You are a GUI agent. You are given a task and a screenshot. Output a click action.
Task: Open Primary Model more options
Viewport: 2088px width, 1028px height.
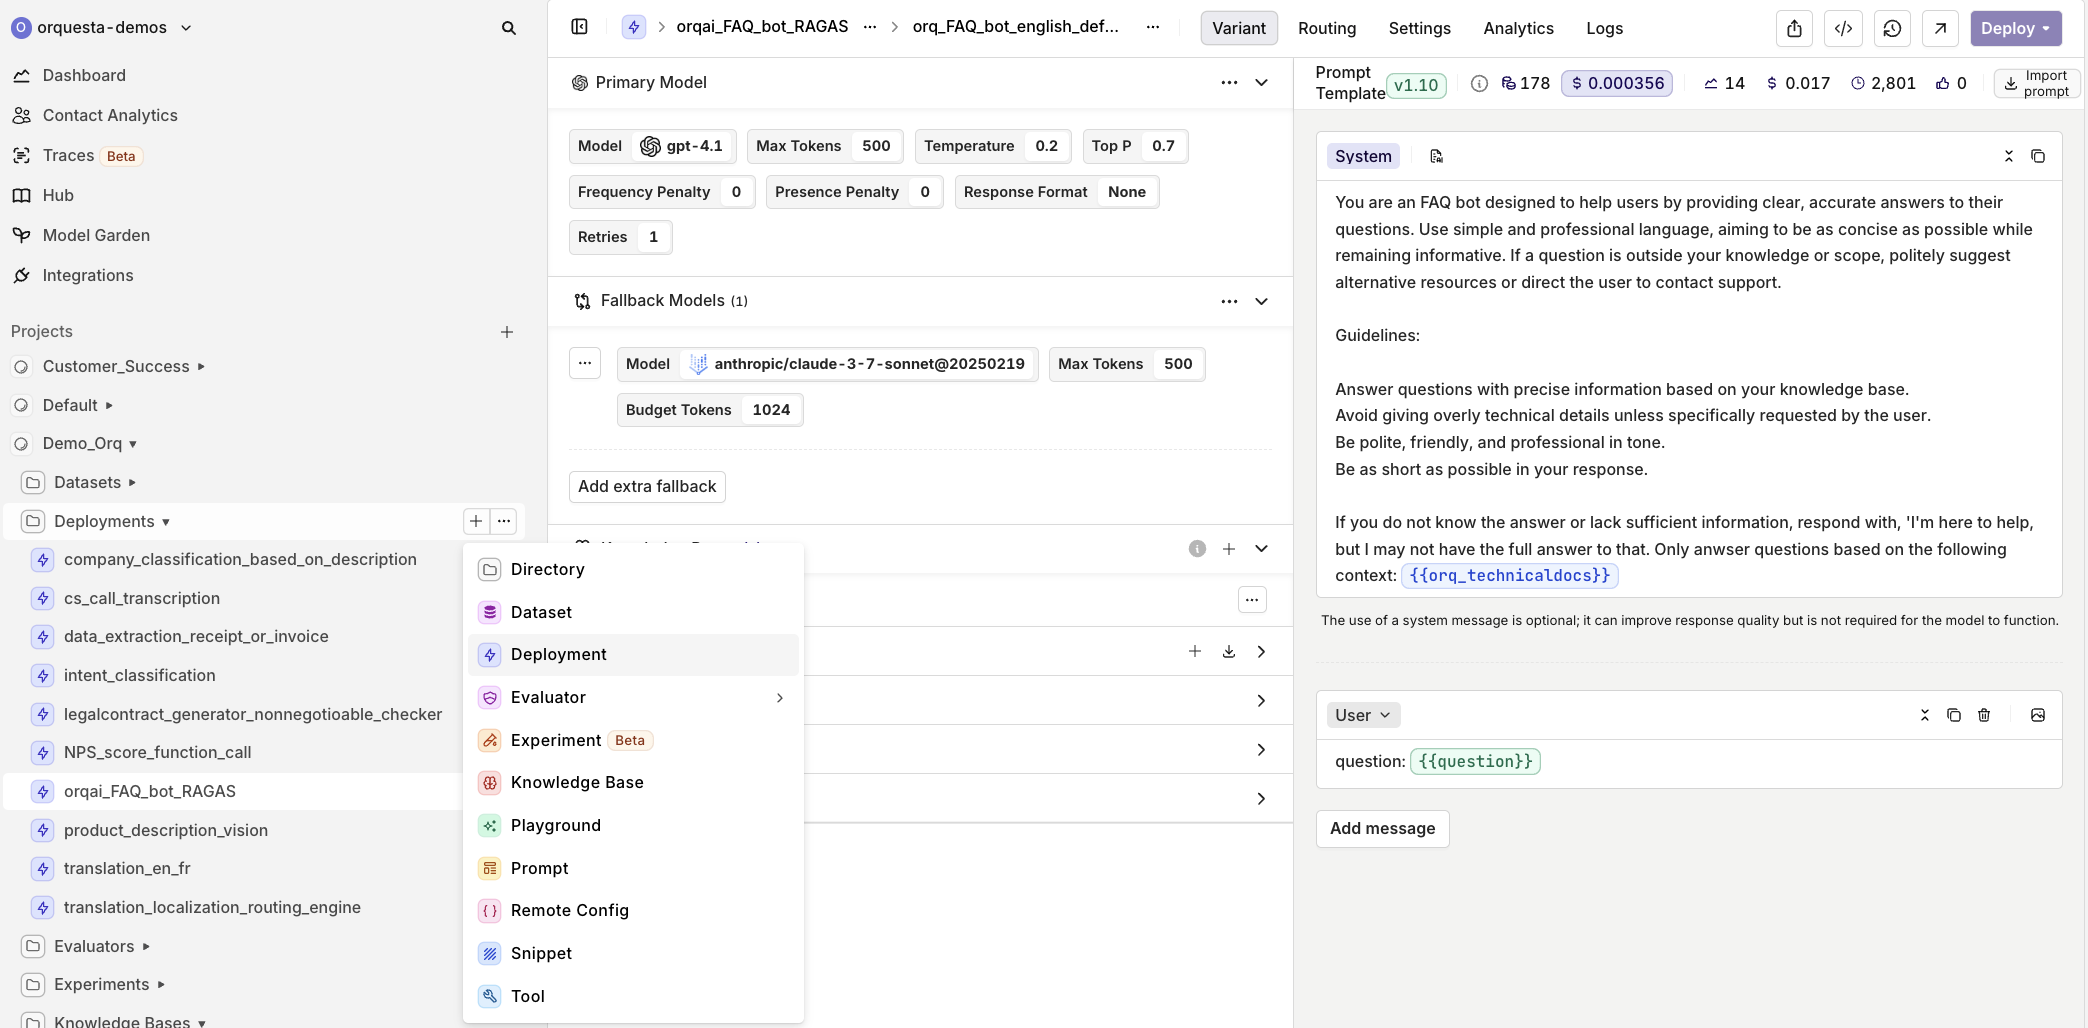(1229, 83)
